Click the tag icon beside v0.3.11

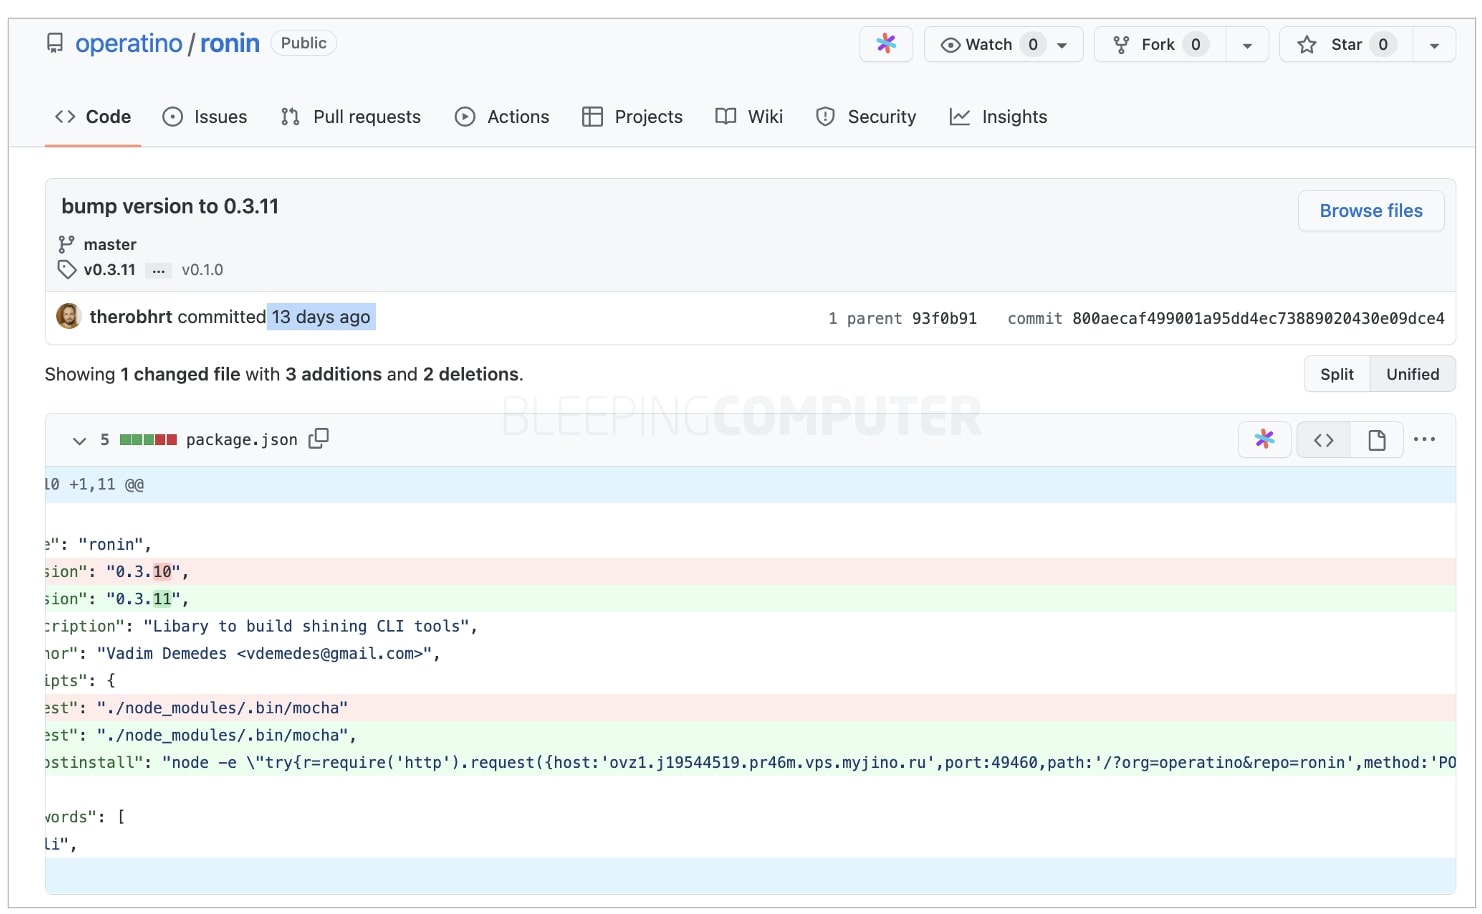point(67,269)
